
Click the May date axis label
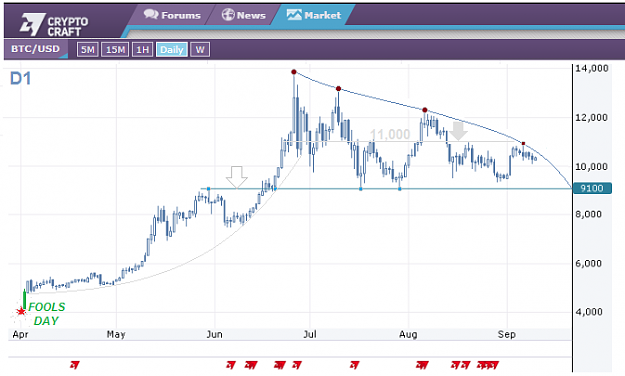point(116,334)
